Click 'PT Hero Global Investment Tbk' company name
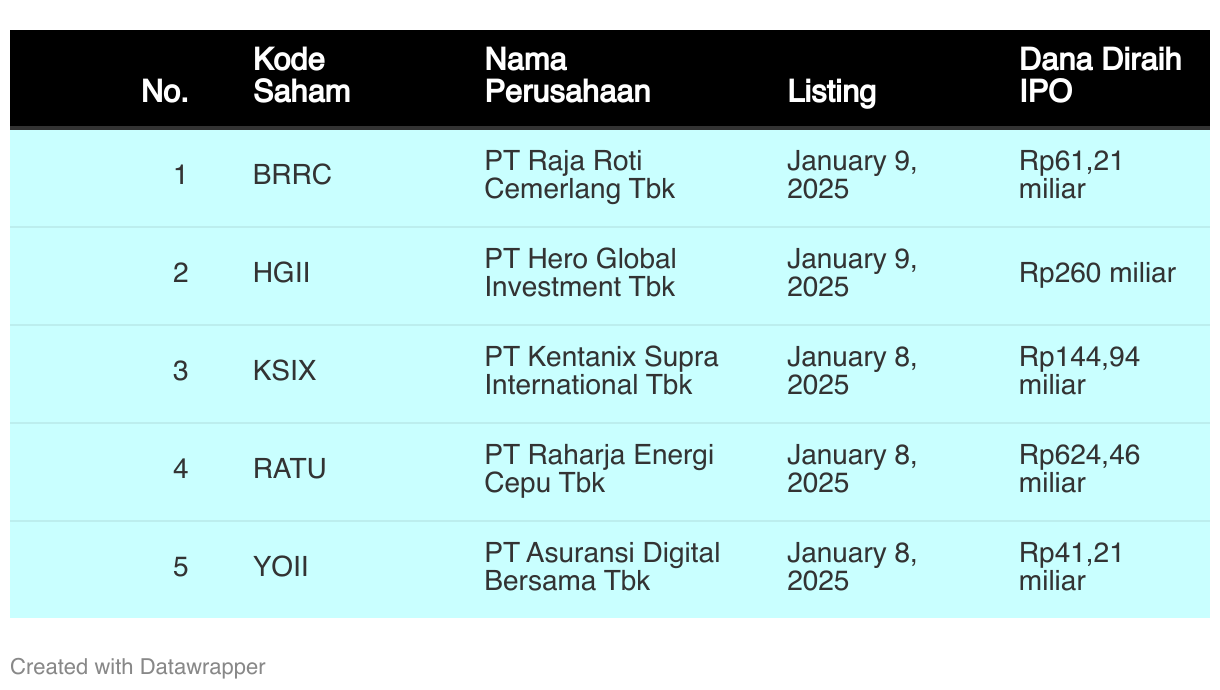The image size is (1220, 690). [580, 273]
